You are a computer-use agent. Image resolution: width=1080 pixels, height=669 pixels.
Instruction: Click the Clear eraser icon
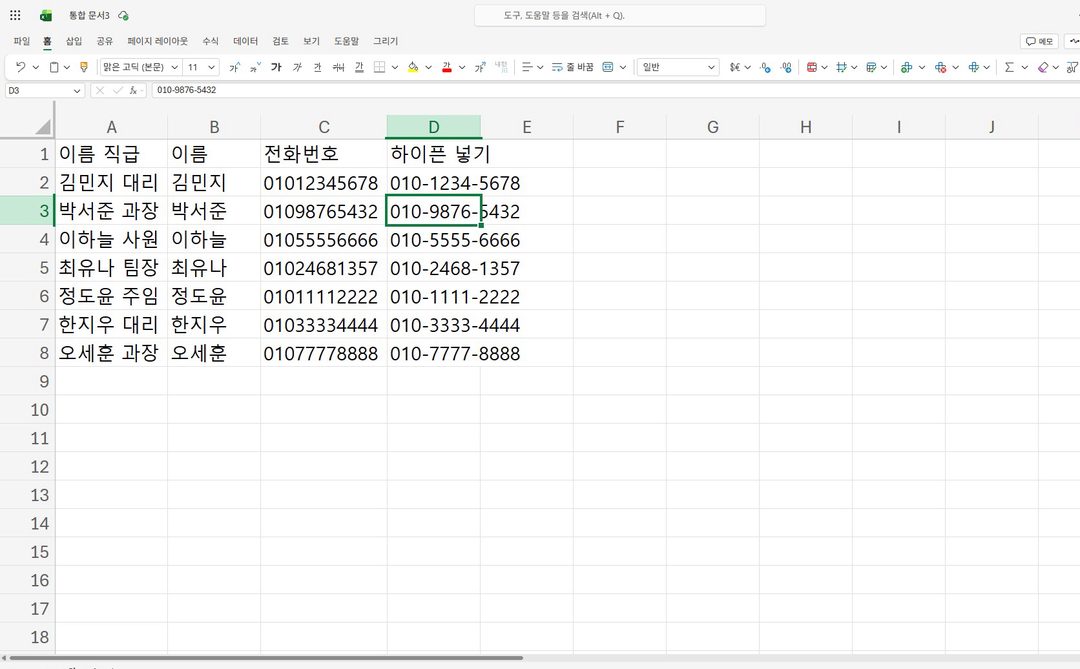click(1043, 67)
